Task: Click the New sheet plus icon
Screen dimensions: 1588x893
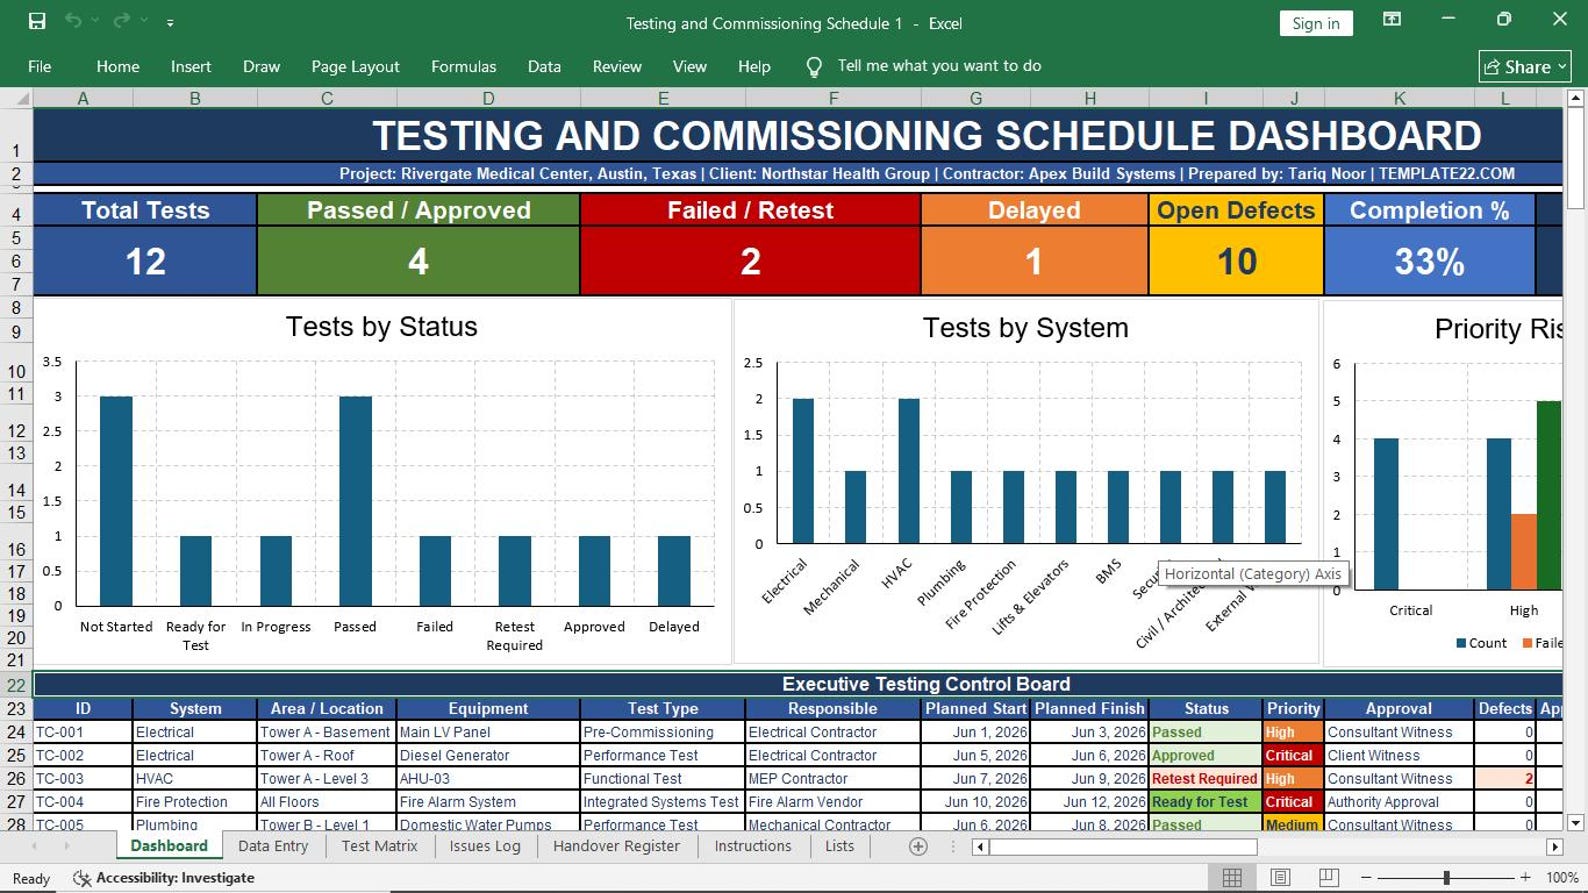Action: point(917,847)
